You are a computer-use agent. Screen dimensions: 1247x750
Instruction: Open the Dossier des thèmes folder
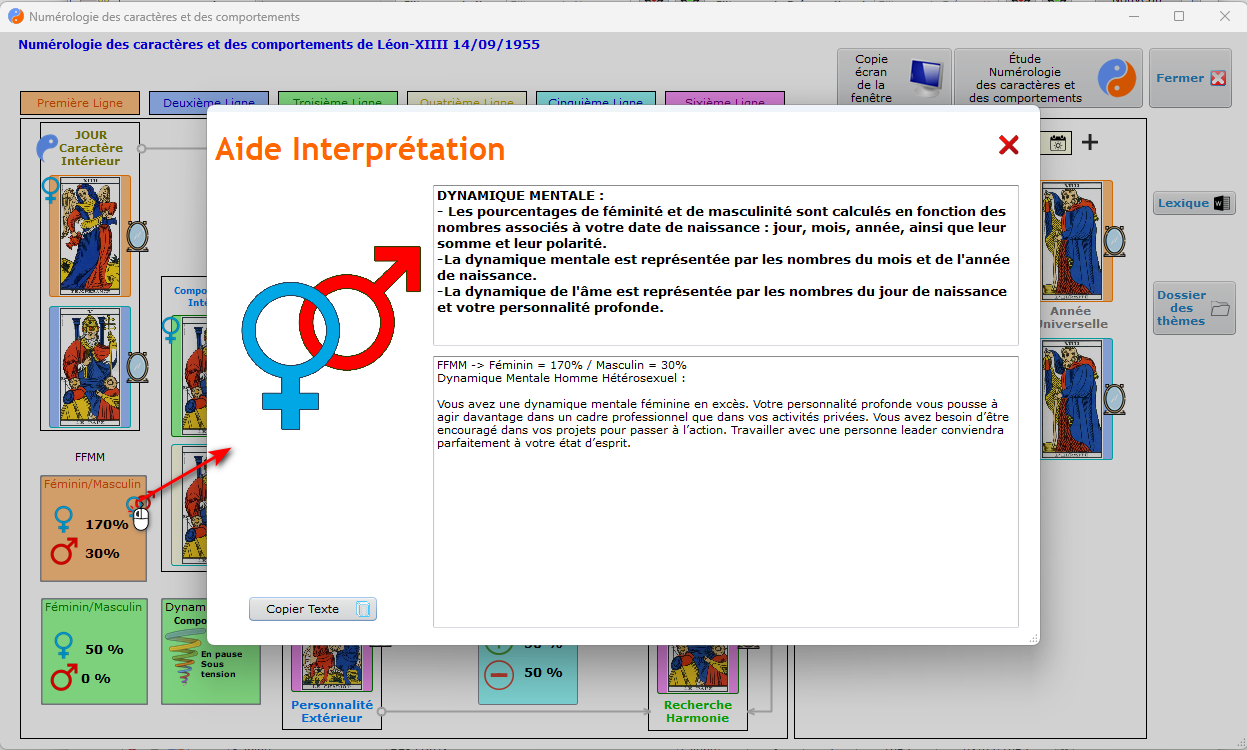[x=1194, y=308]
